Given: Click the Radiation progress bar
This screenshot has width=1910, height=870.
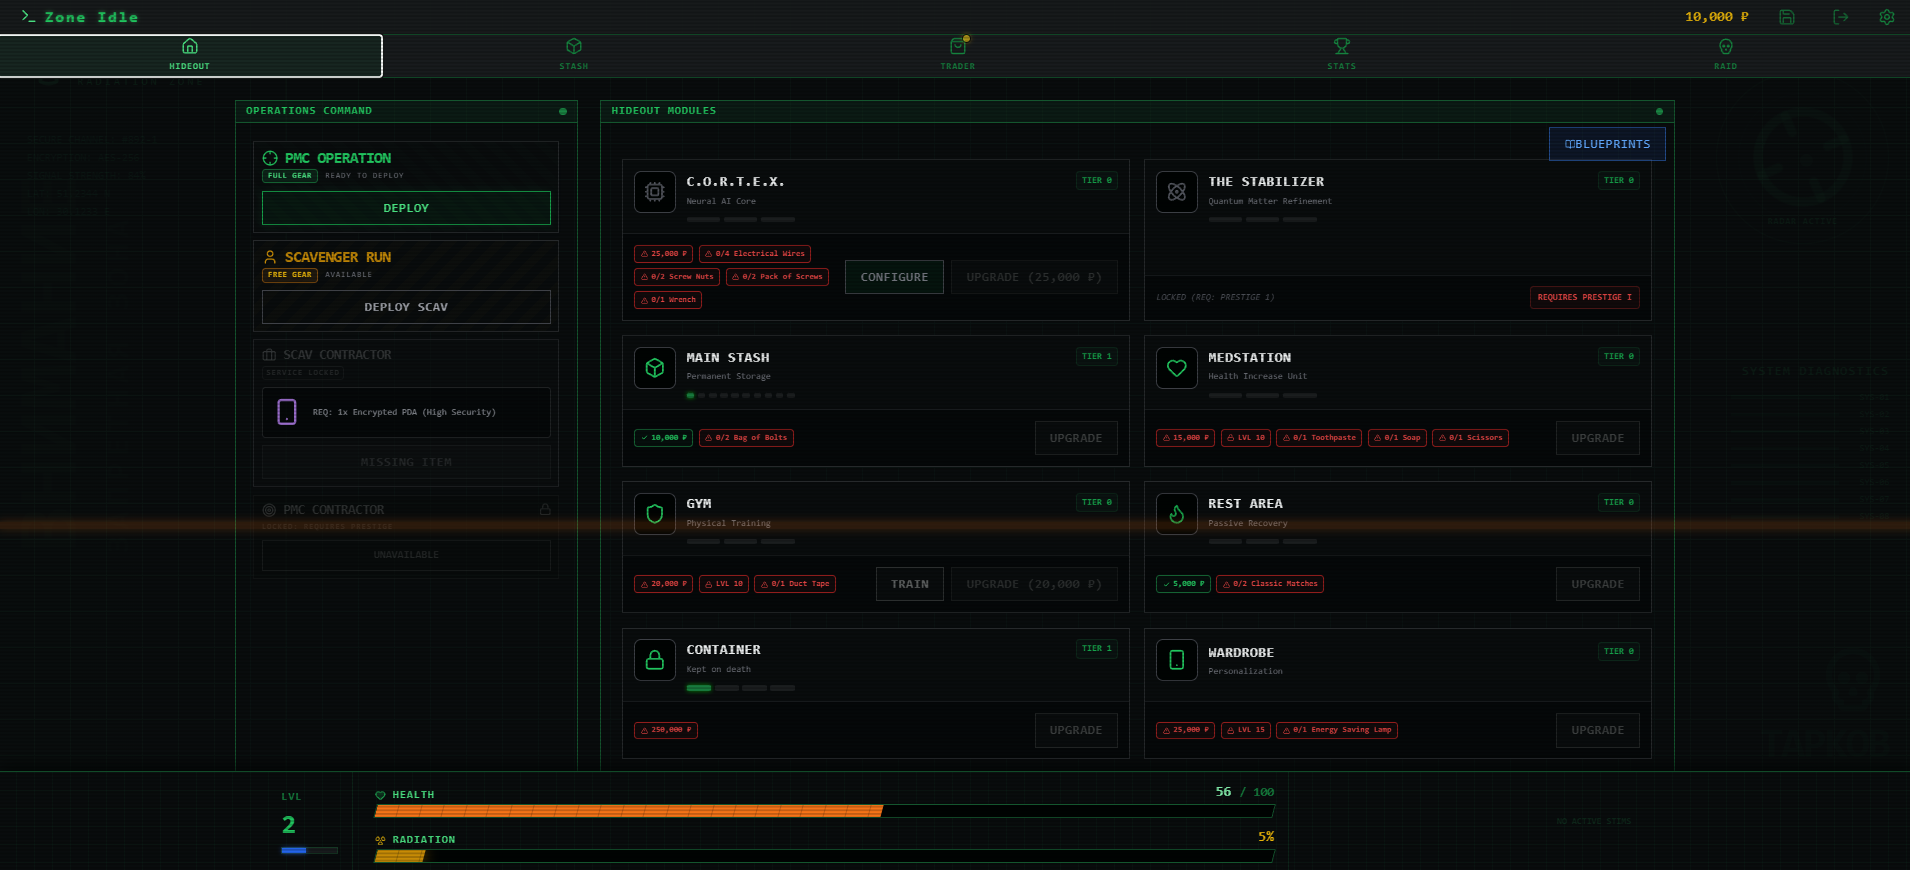Looking at the screenshot, I should coord(825,856).
